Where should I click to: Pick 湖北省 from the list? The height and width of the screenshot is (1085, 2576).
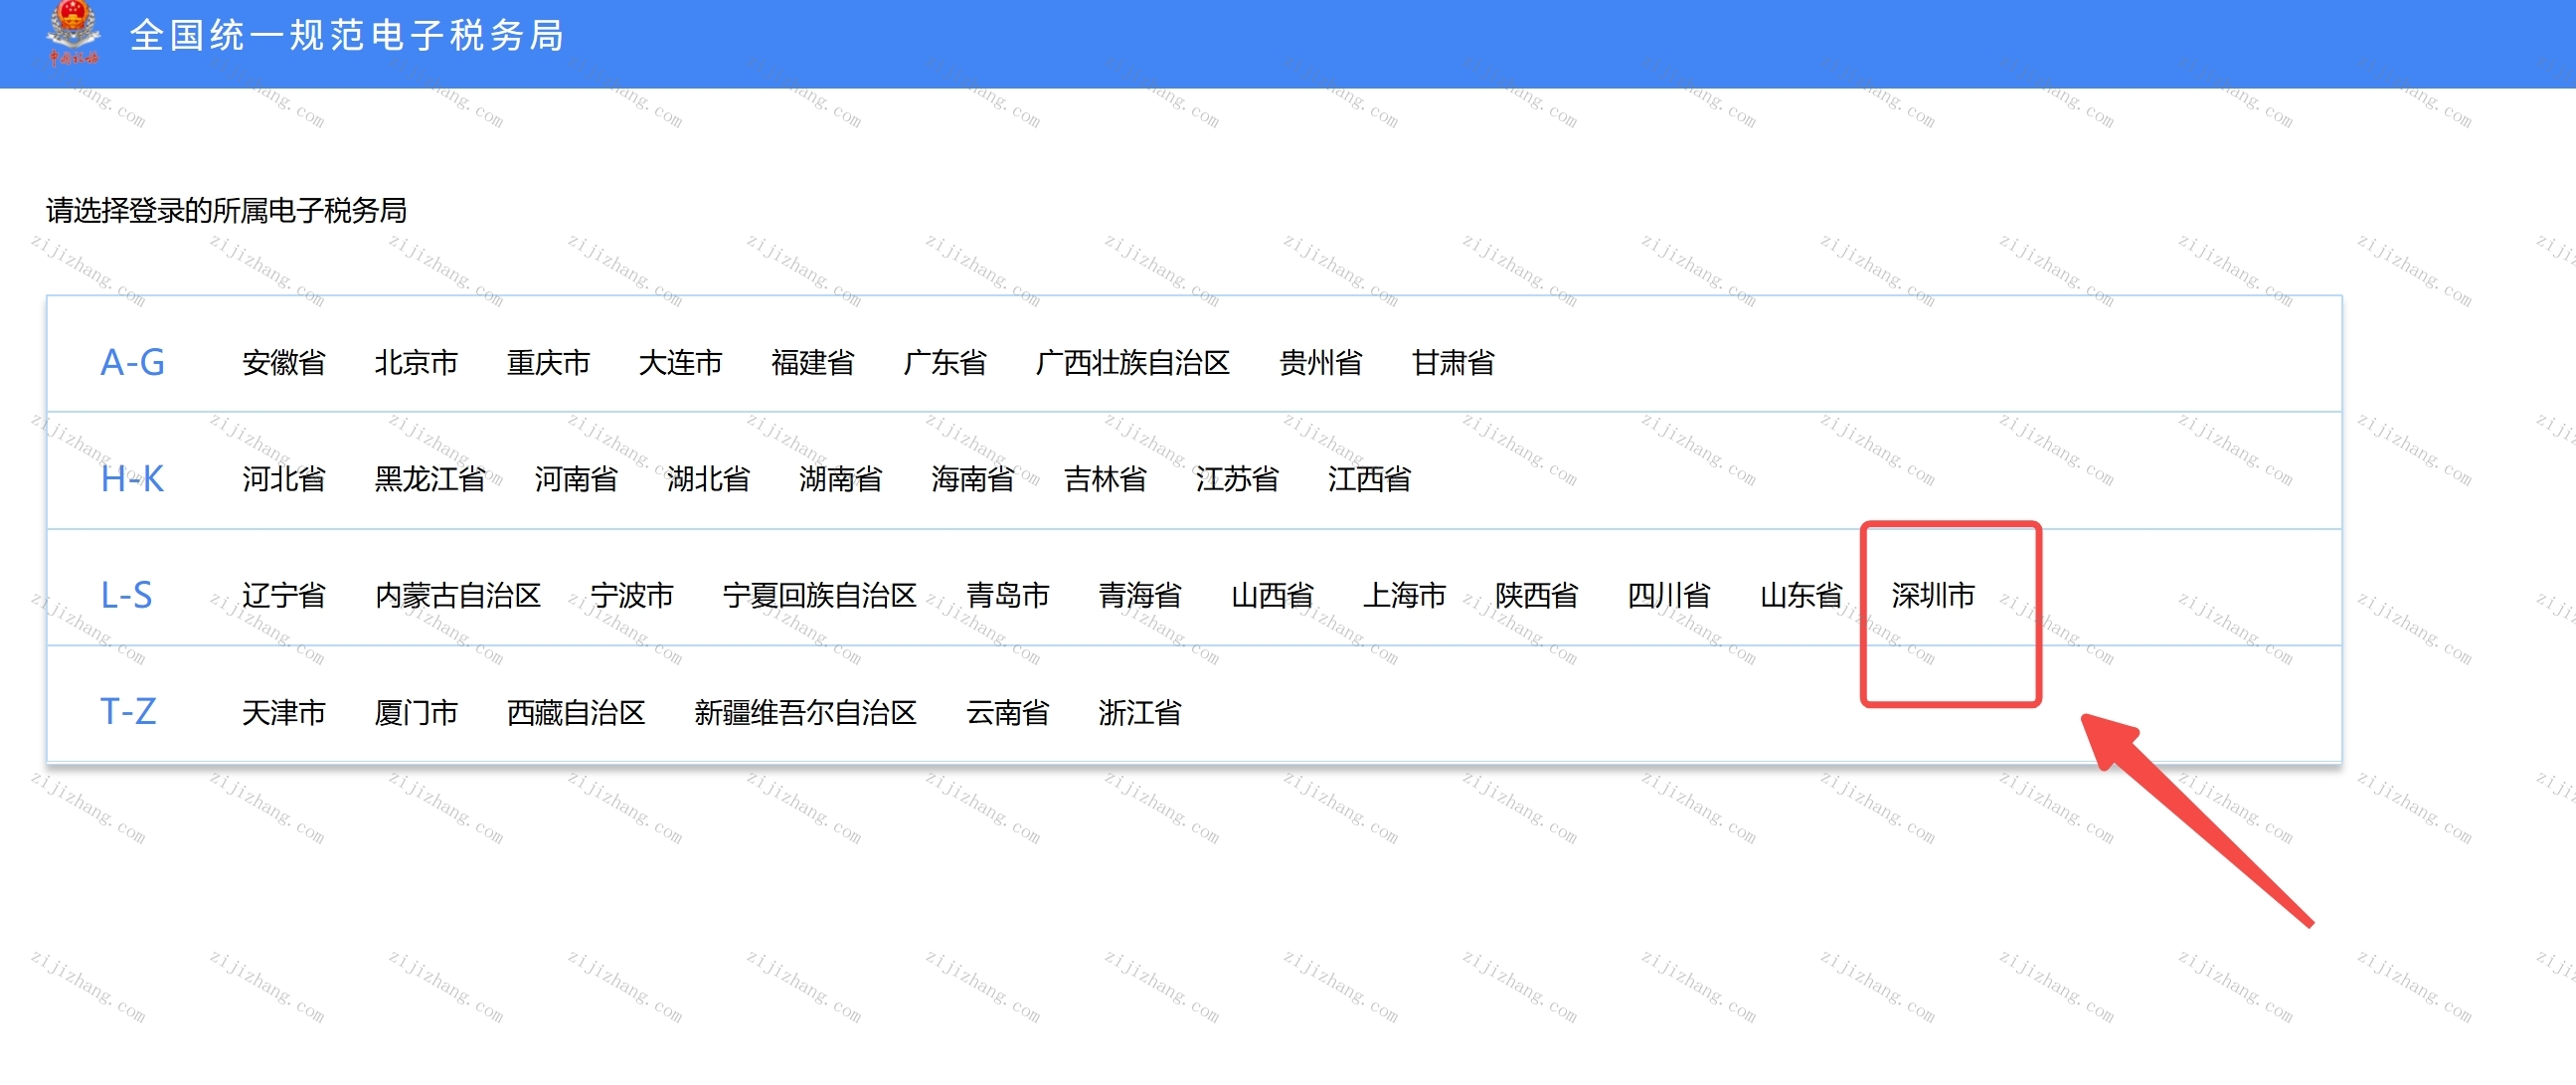[708, 479]
